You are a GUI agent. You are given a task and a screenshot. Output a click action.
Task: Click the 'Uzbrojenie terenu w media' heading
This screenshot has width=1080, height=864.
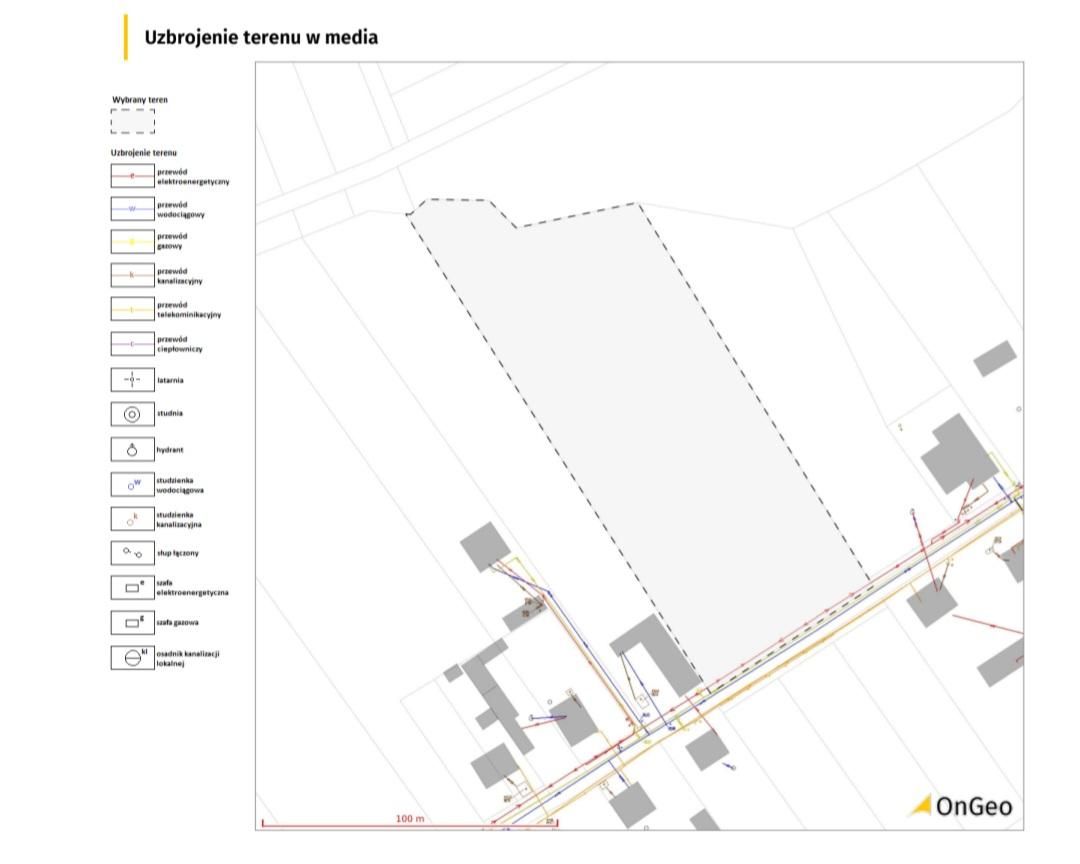tap(261, 37)
